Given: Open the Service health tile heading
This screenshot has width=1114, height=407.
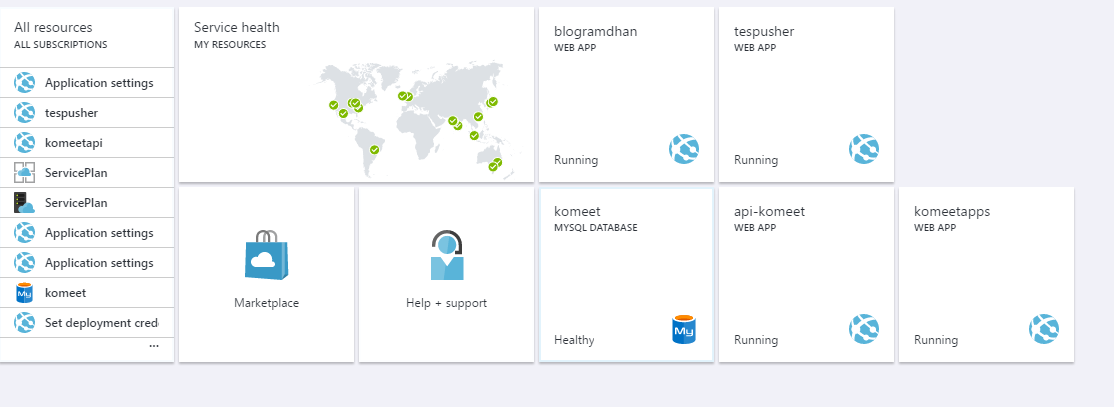Looking at the screenshot, I should (x=237, y=28).
